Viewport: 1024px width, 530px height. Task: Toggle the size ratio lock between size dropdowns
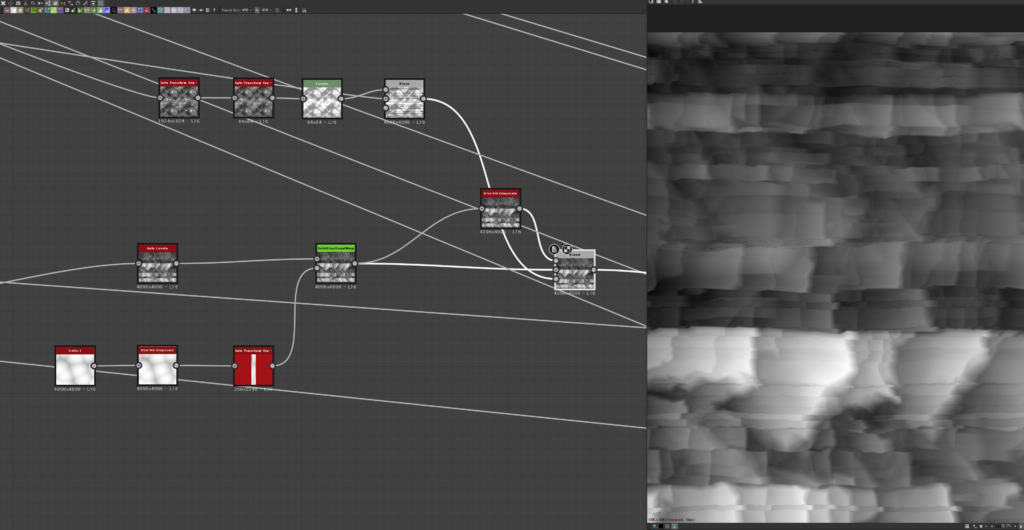[x=257, y=10]
